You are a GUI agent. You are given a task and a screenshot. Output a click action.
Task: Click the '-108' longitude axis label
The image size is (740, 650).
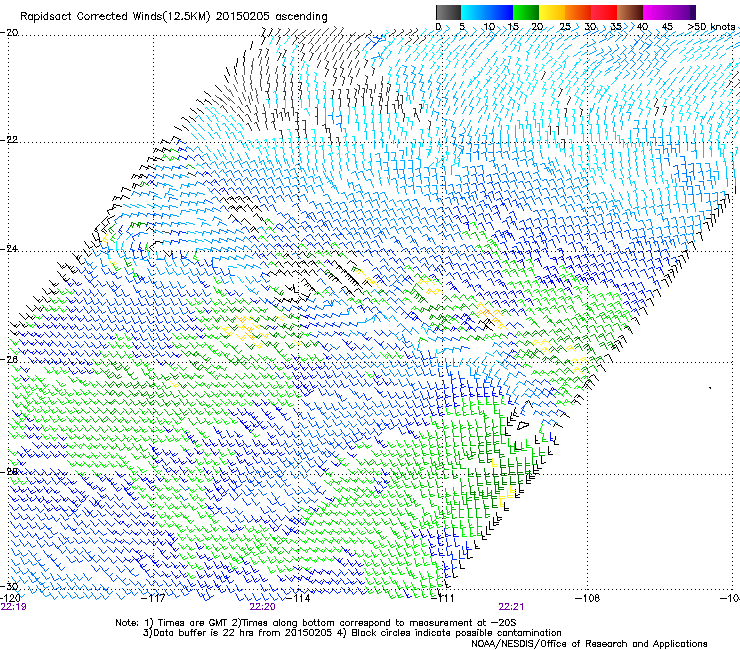click(x=587, y=598)
